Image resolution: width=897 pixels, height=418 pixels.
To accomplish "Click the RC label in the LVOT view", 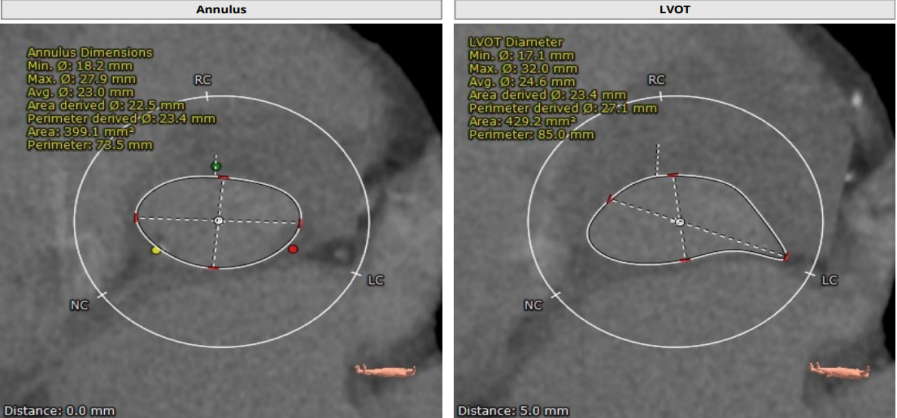I will (656, 79).
